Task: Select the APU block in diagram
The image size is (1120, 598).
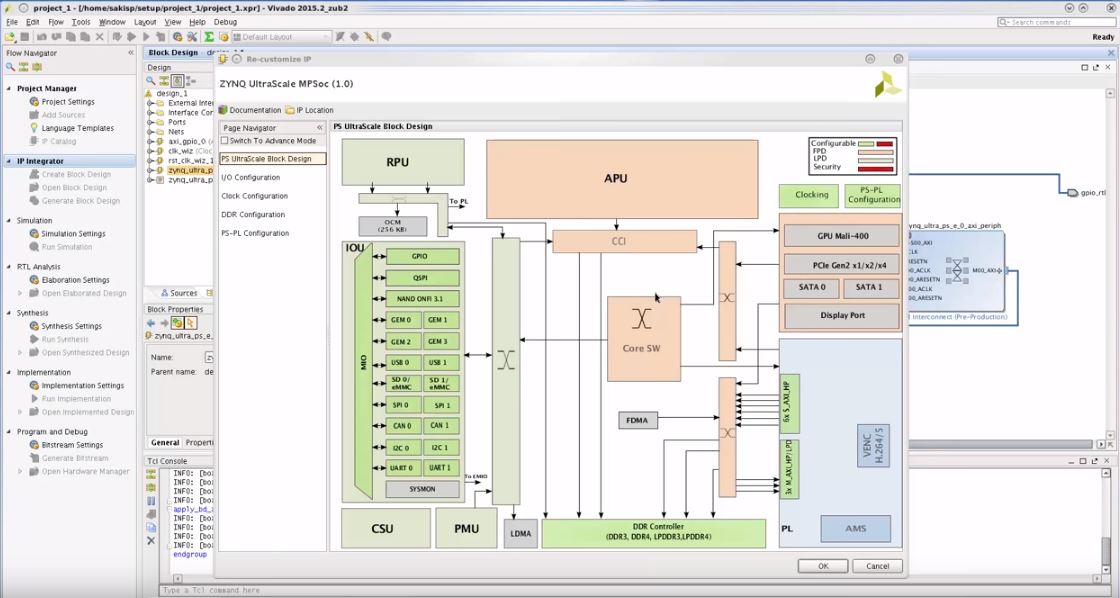Action: coord(622,179)
